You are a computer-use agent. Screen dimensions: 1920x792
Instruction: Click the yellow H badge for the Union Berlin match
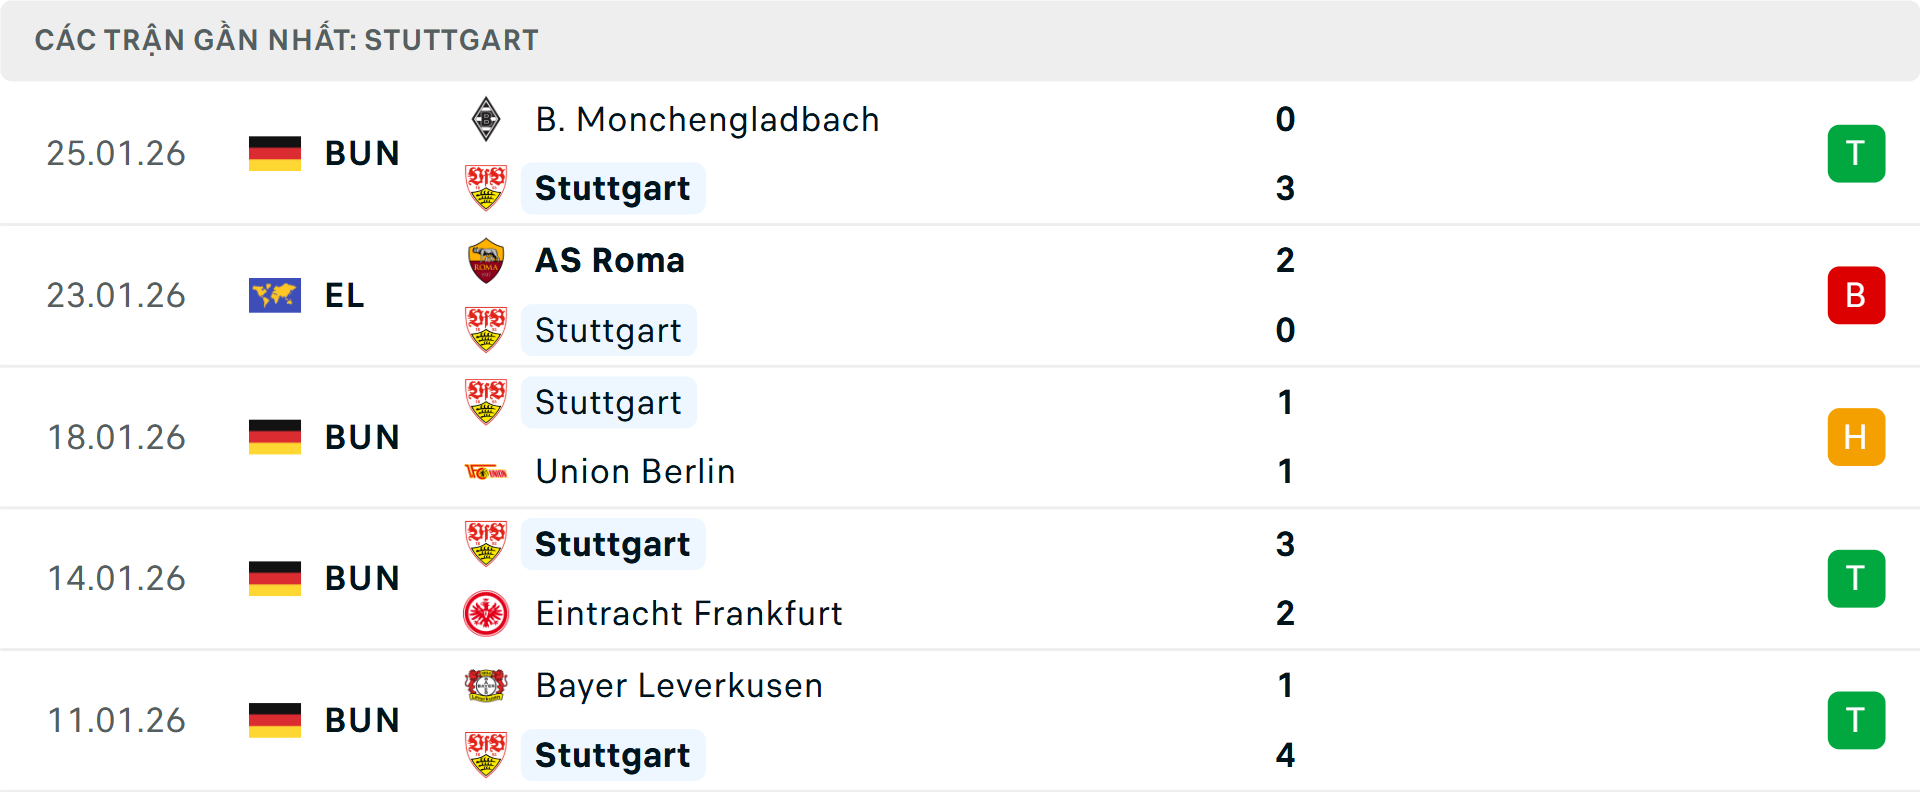(x=1857, y=437)
